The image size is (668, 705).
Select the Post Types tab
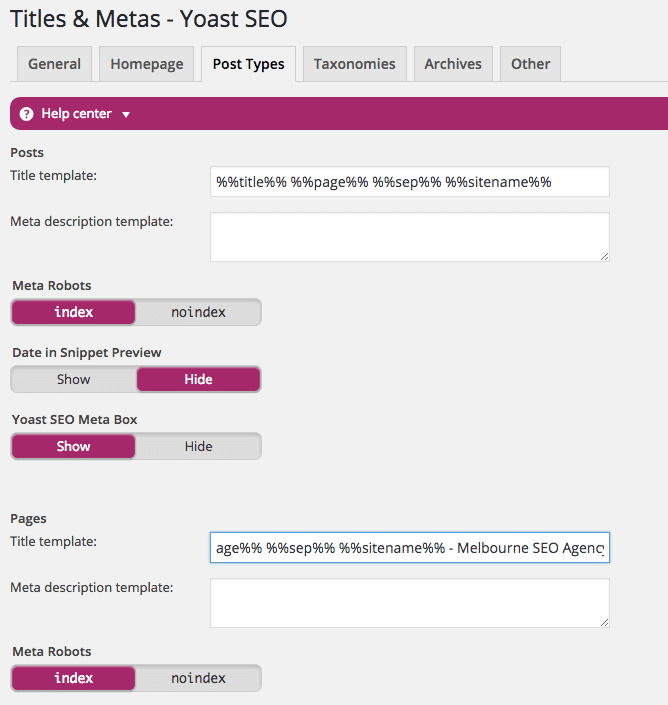249,64
